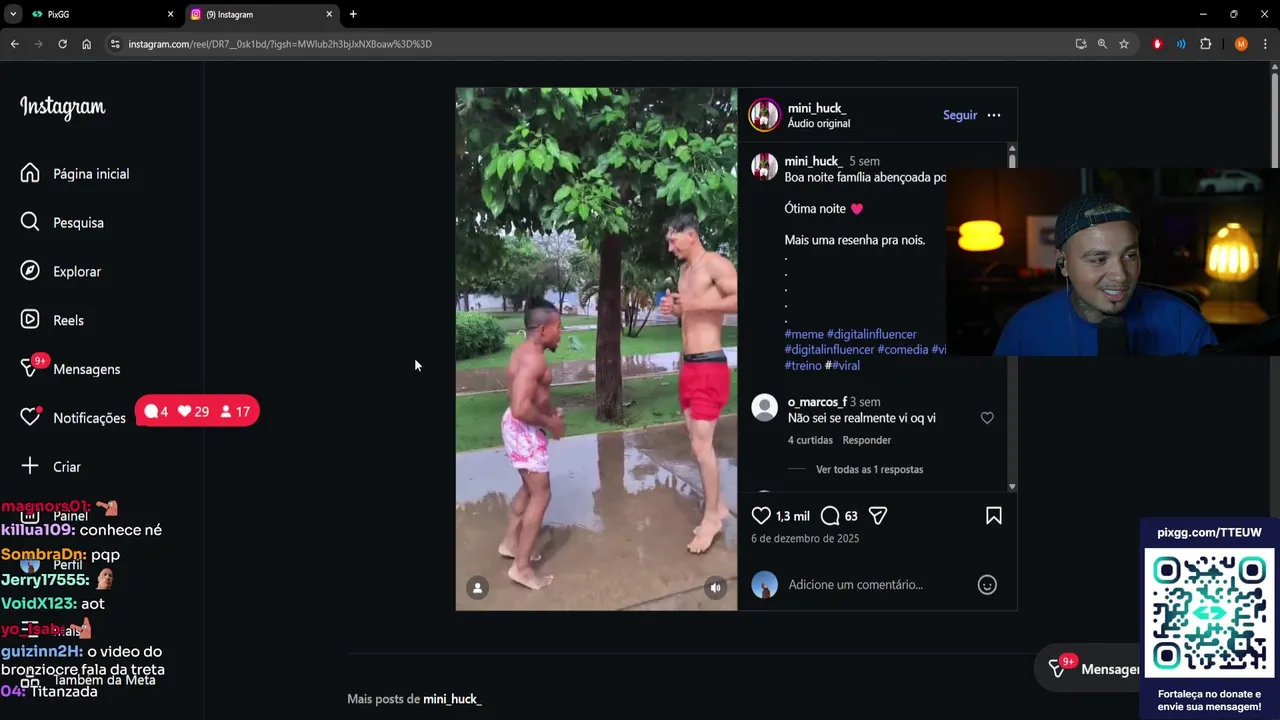The width and height of the screenshot is (1280, 720).
Task: Like o_marcos_f's comment
Action: pos(987,418)
